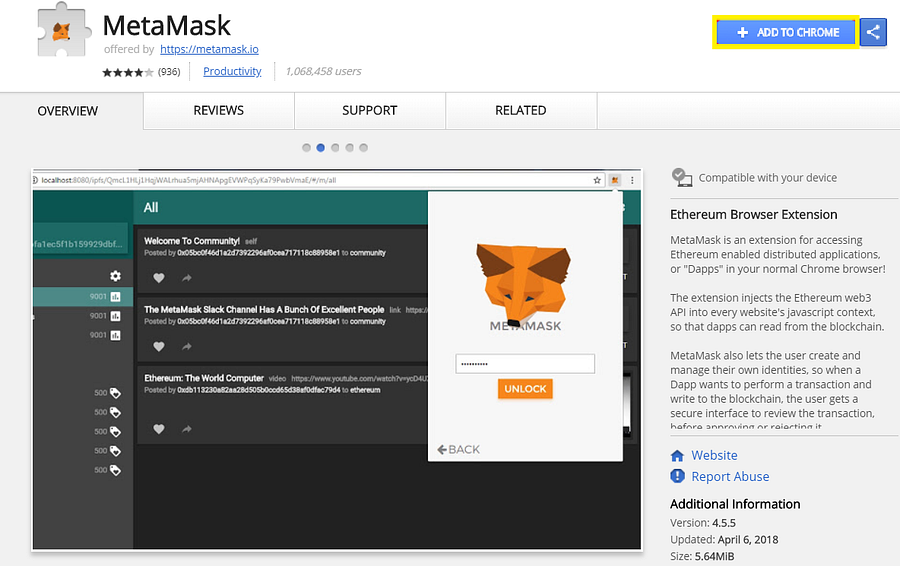Click the second 9001 chart icon
Image resolution: width=900 pixels, height=566 pixels.
pyautogui.click(x=115, y=316)
